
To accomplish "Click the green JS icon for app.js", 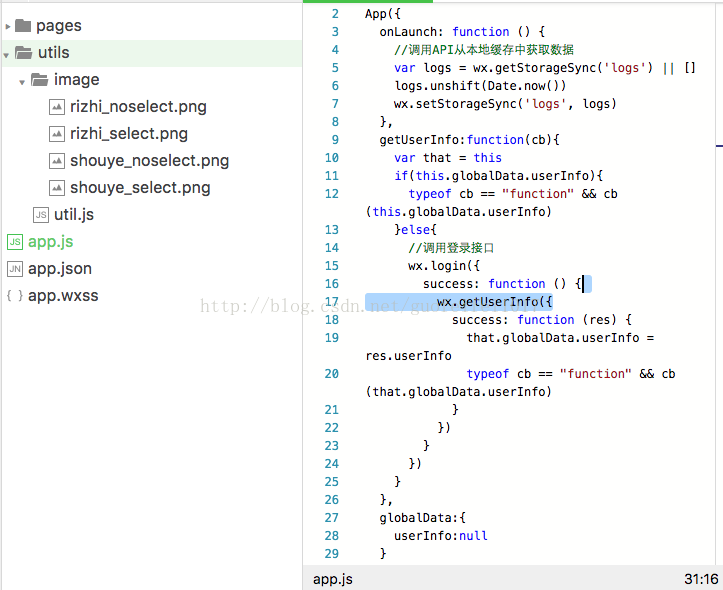I will (x=15, y=242).
